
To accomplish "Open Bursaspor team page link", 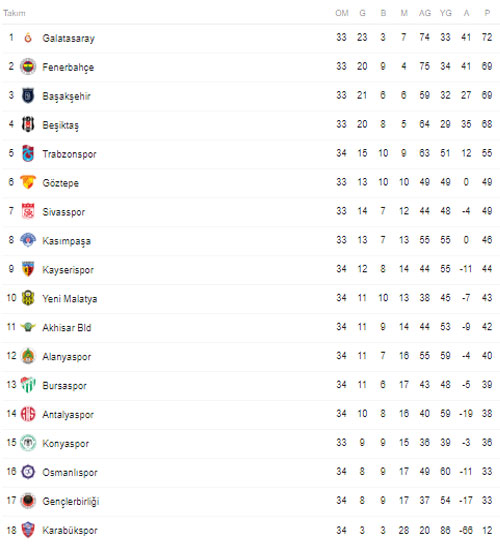I will coord(65,385).
